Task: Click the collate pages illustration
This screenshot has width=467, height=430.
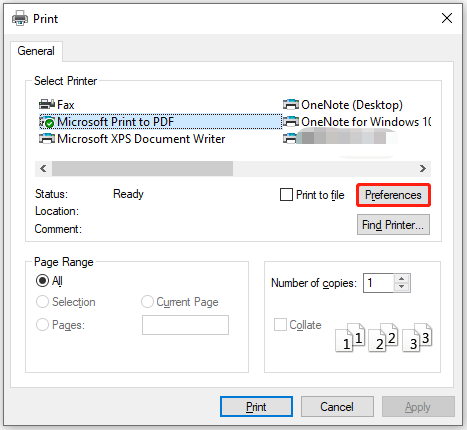Action: (x=383, y=337)
